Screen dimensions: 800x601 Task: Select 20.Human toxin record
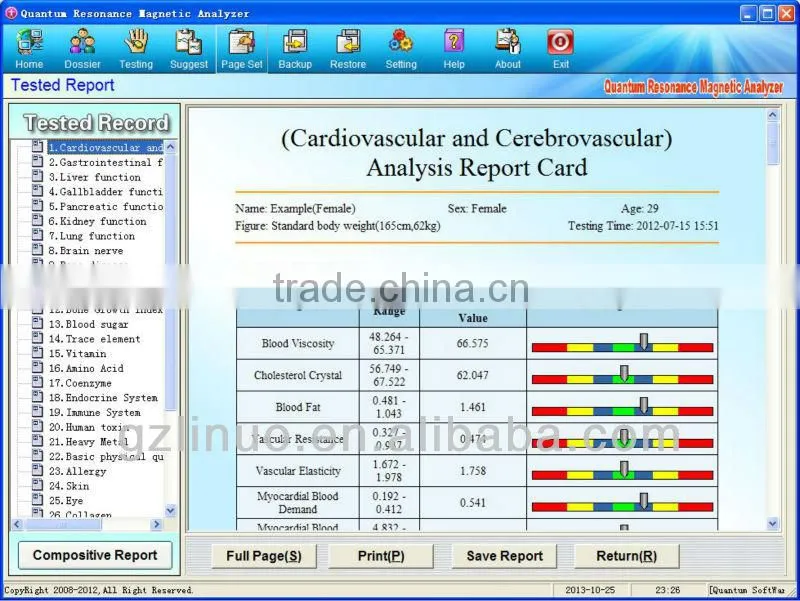coord(88,428)
